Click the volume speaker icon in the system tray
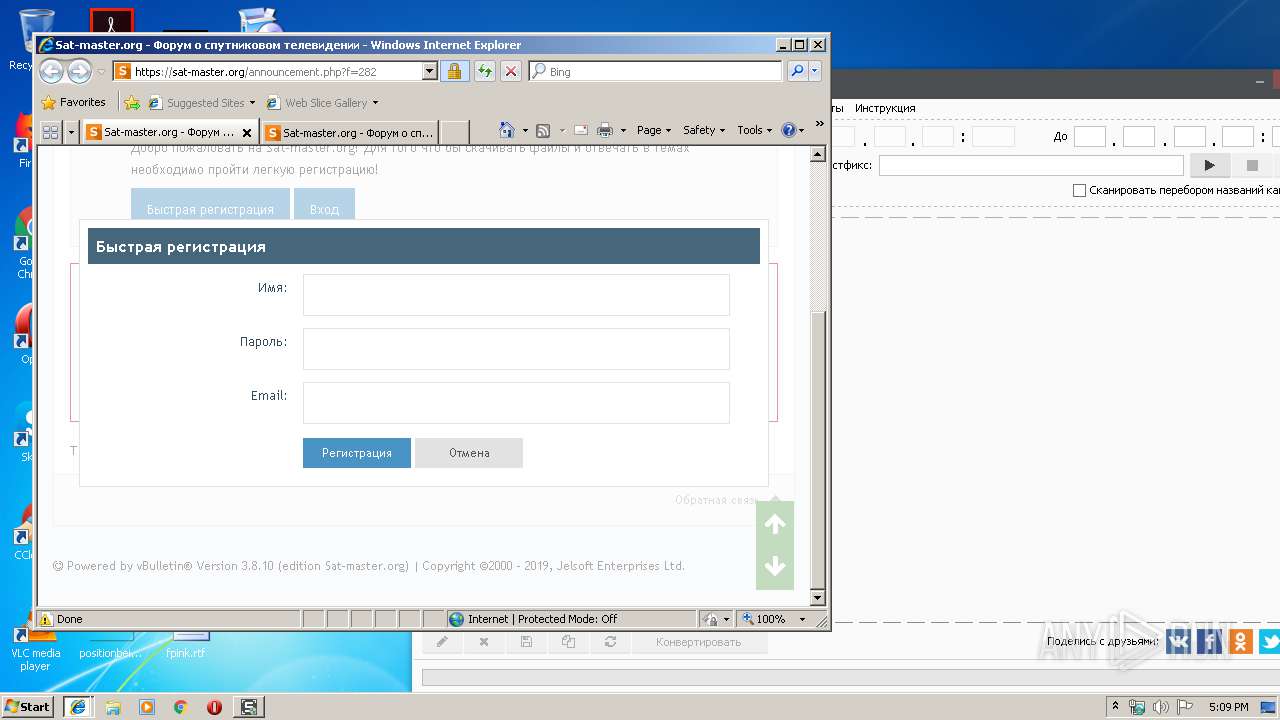 (x=1162, y=707)
